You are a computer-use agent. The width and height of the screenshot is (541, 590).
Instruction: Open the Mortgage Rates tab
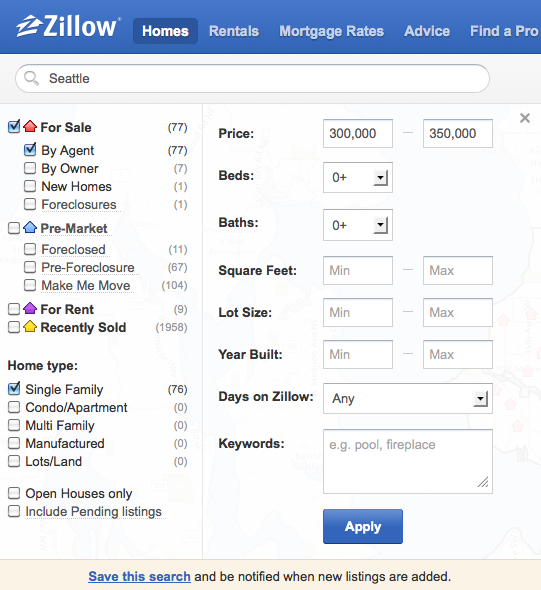(x=331, y=31)
